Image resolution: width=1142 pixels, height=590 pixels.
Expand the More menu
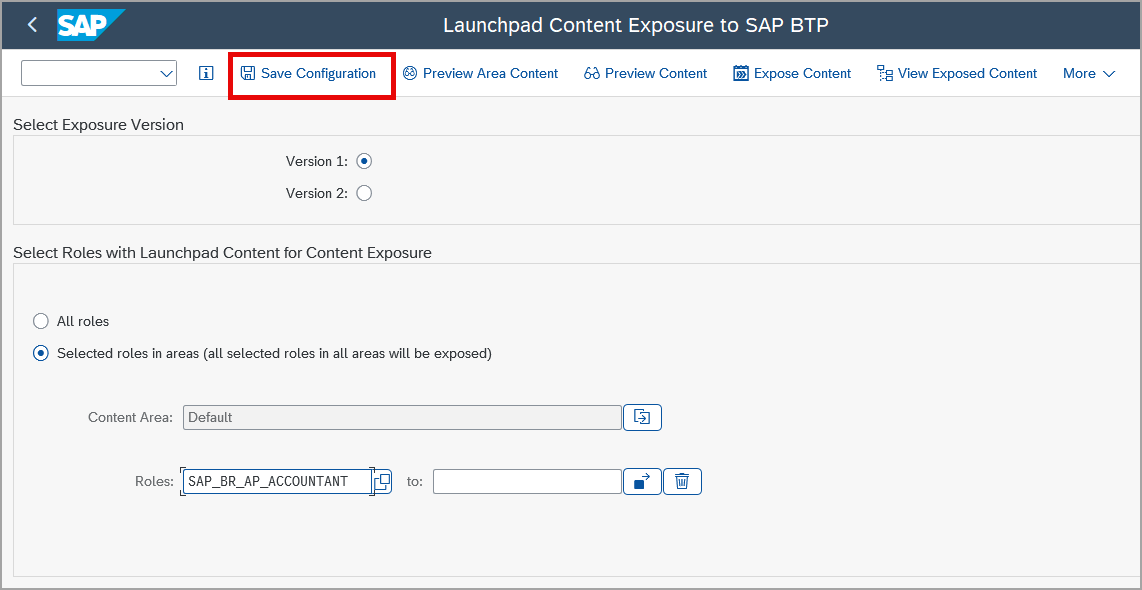click(x=1089, y=74)
